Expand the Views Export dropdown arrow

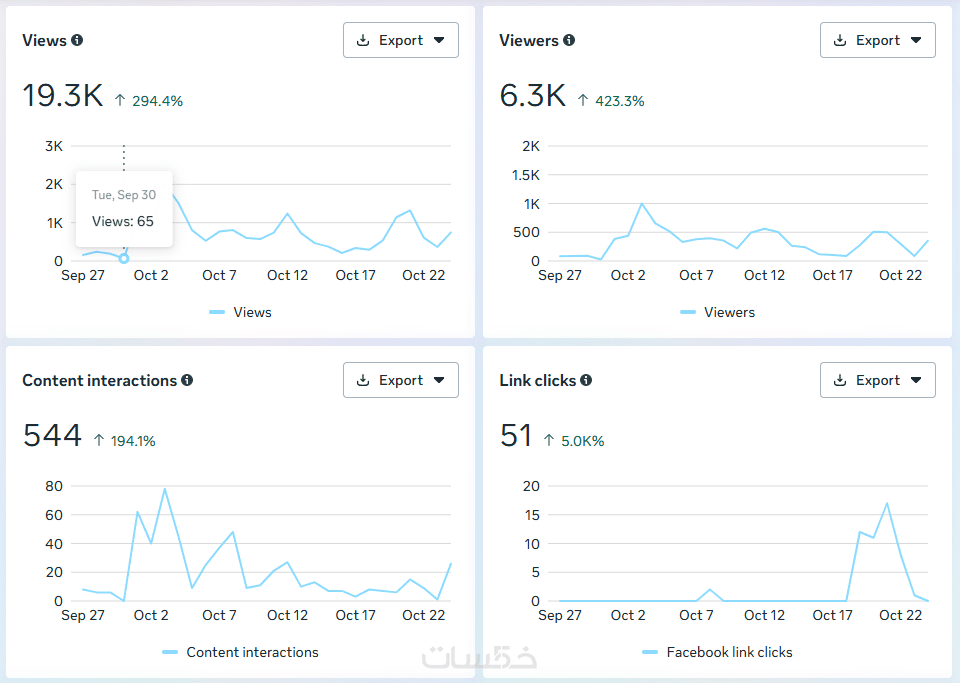(439, 40)
